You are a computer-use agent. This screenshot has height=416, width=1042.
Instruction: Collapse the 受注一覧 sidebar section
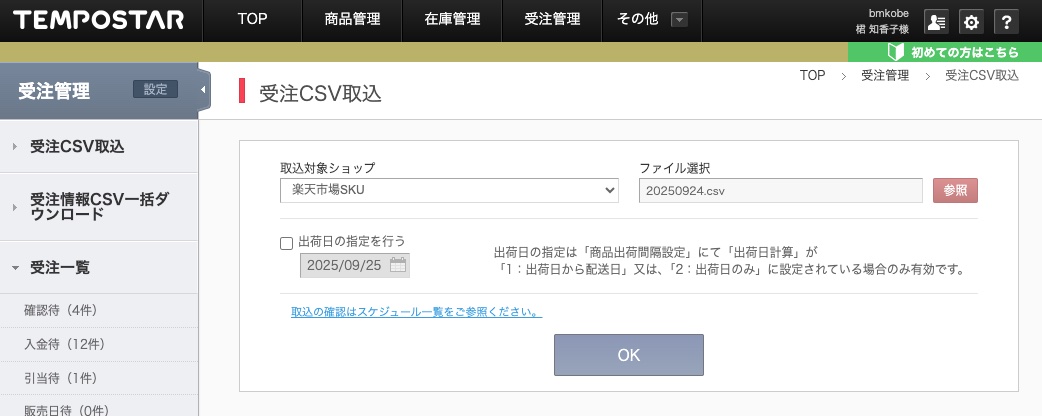(15, 268)
